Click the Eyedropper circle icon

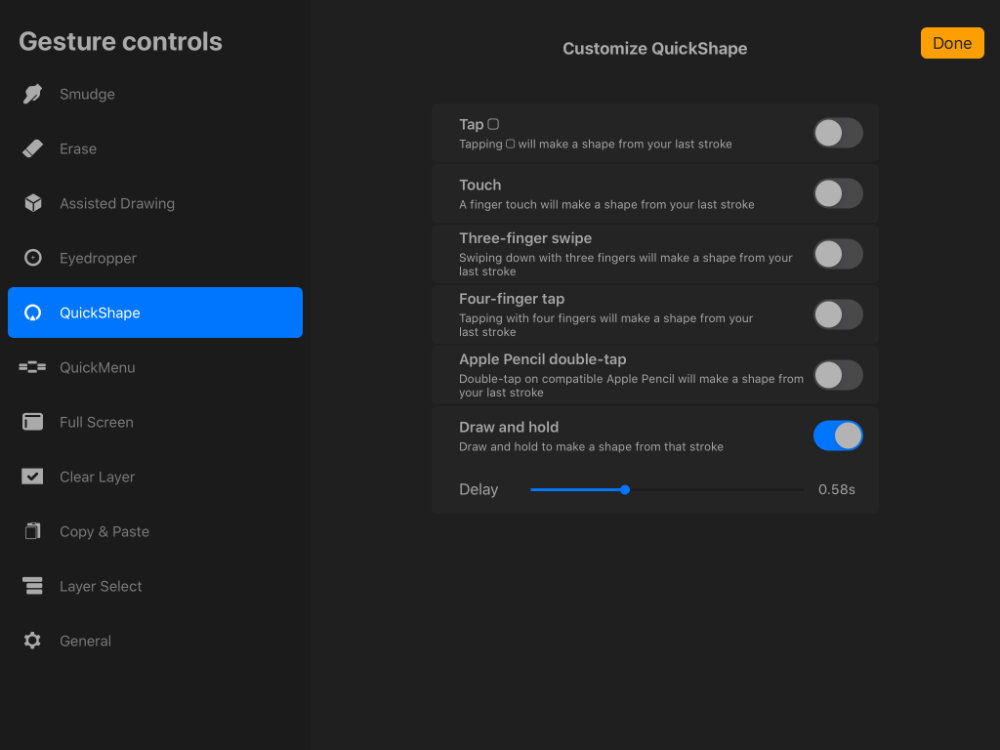[33, 258]
